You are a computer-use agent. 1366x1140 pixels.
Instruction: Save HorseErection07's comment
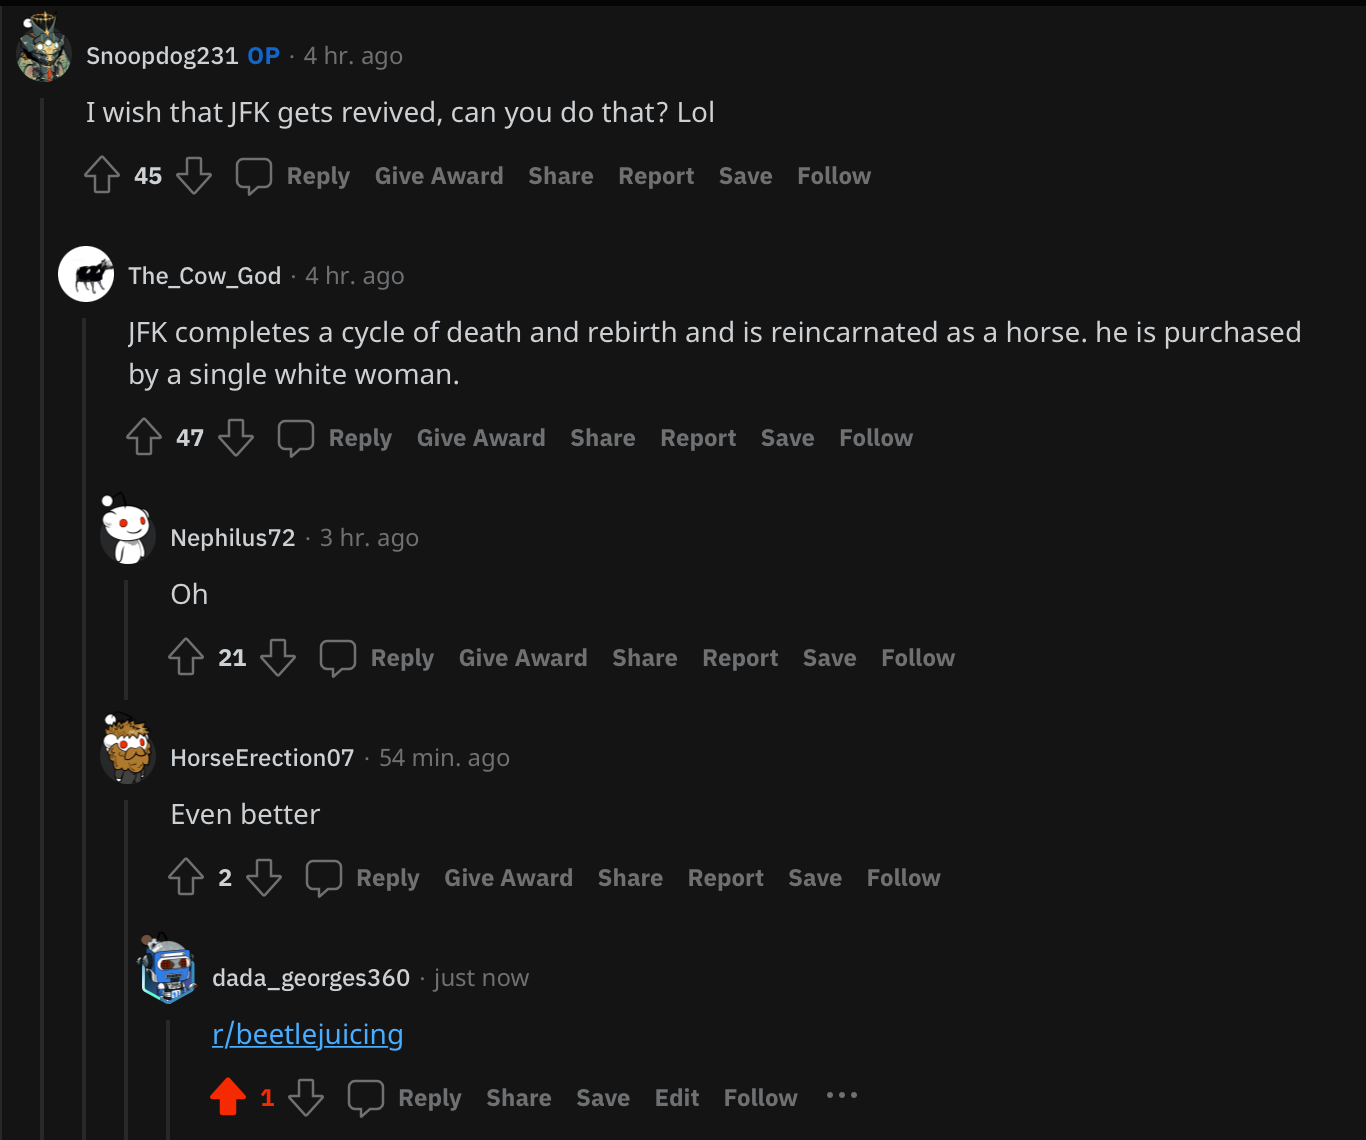point(814,878)
